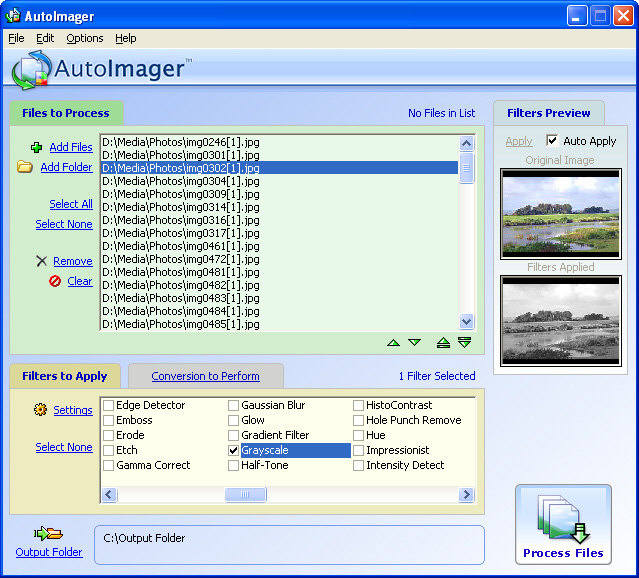Select img0309[1].jpg in the file list
Viewport: 639px width, 578px height.
[x=180, y=194]
